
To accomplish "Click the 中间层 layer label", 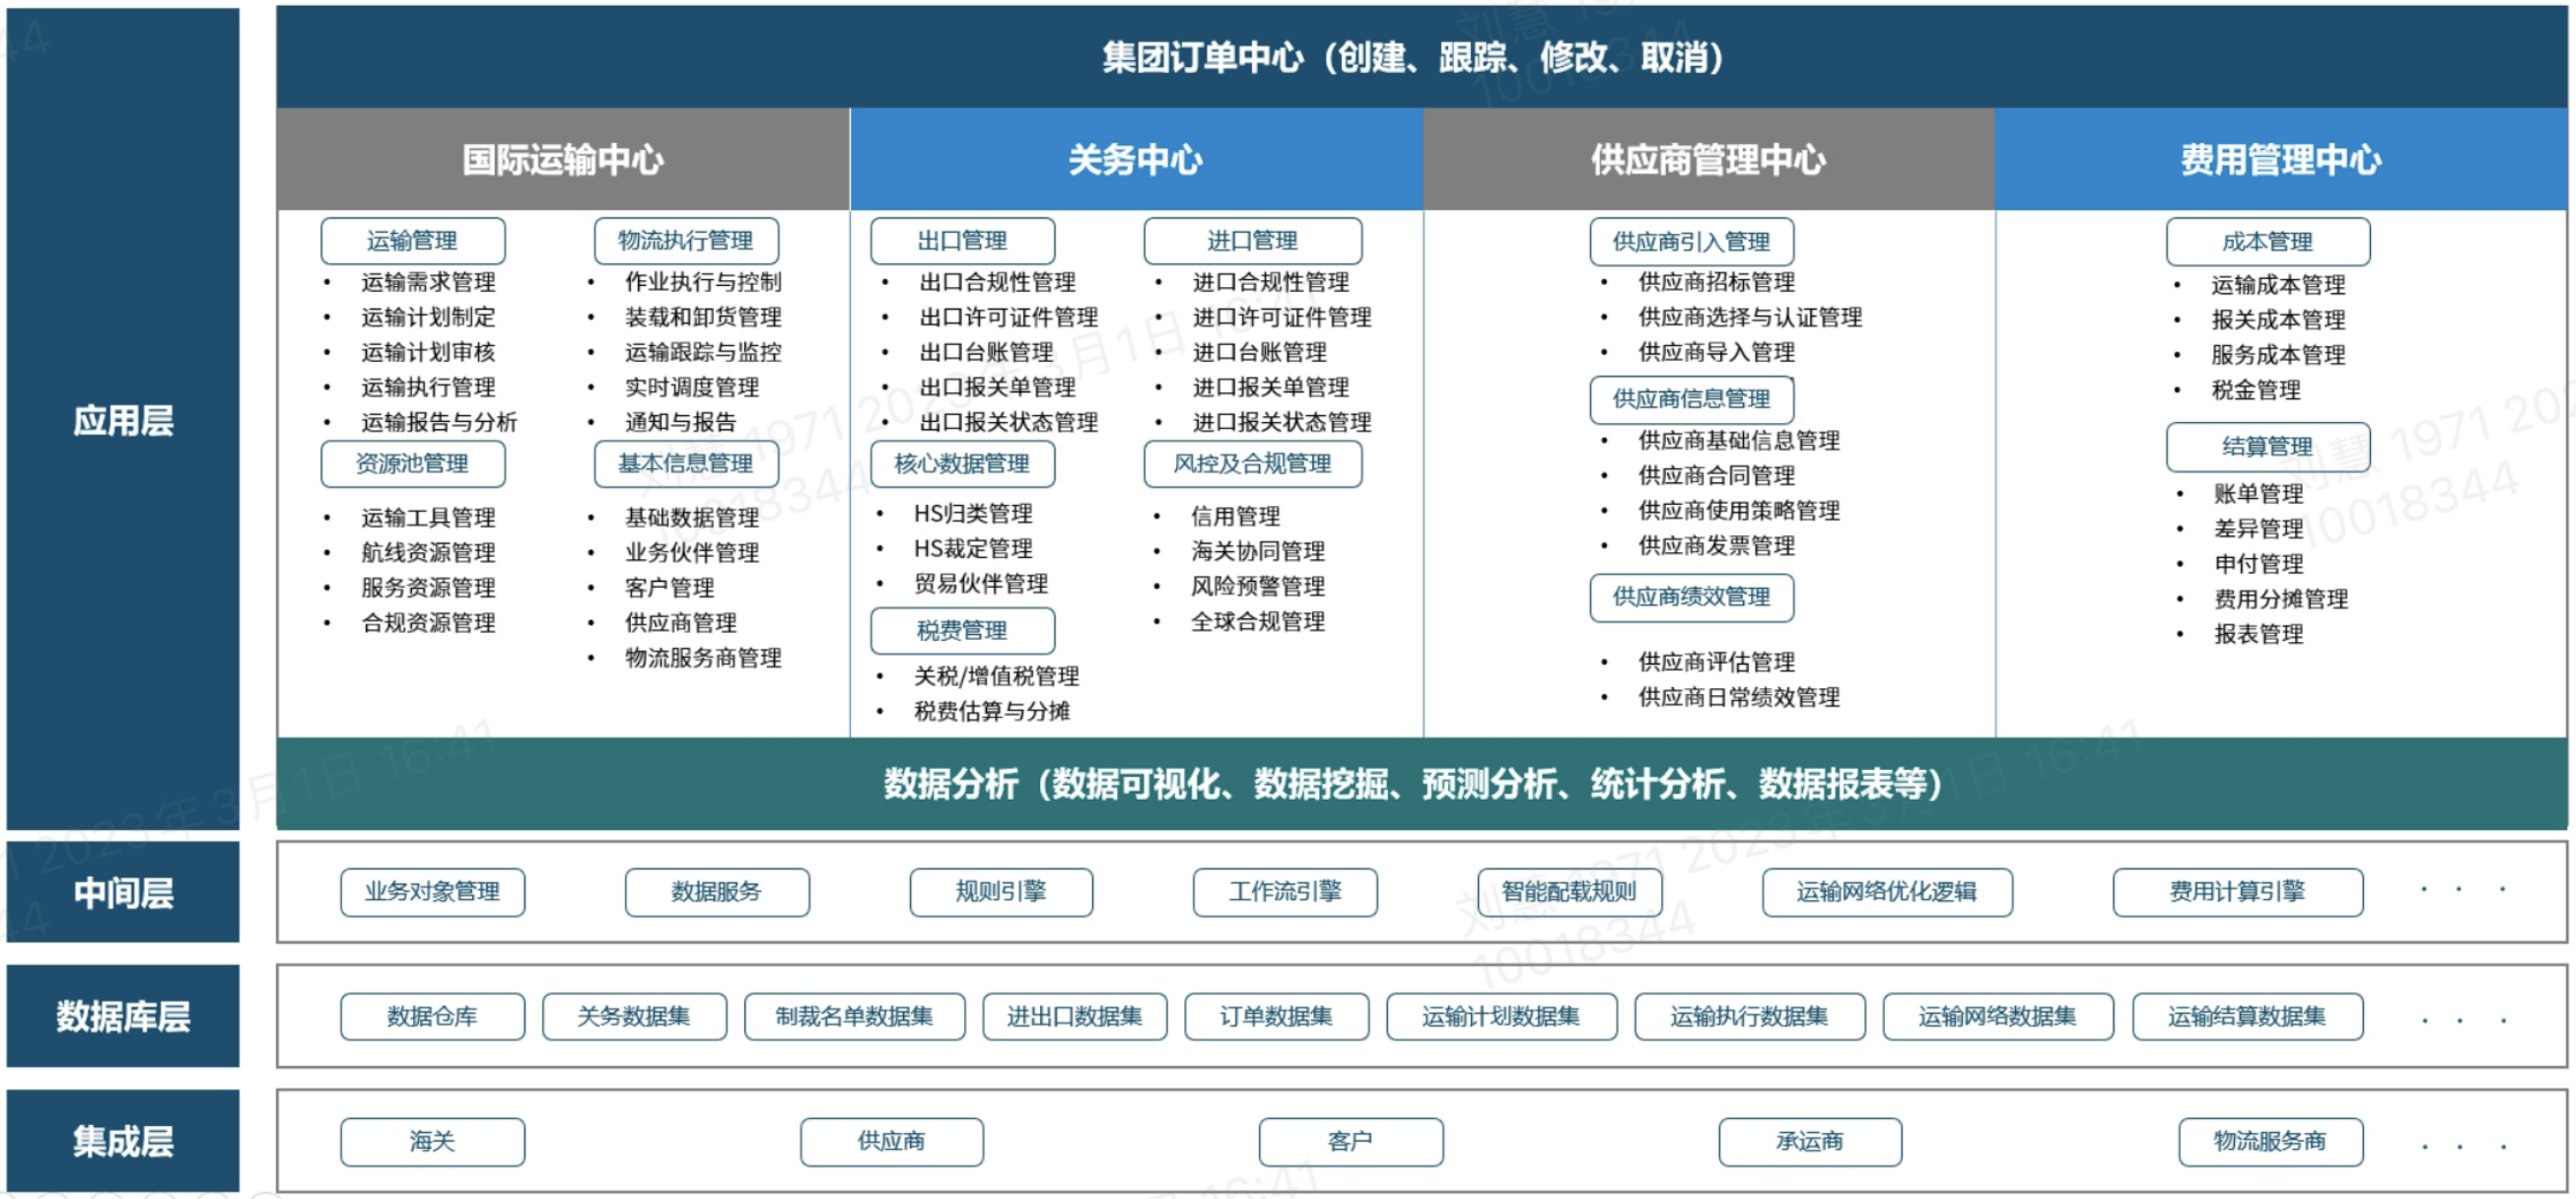I will point(123,892).
